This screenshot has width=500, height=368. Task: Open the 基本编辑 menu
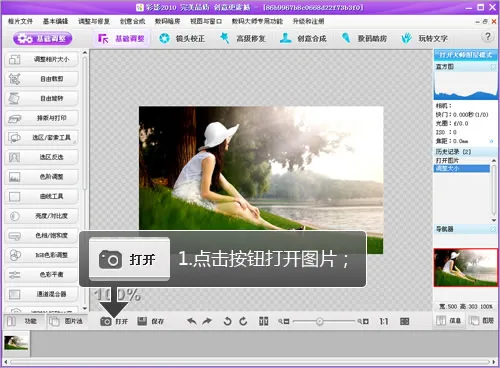coord(55,21)
